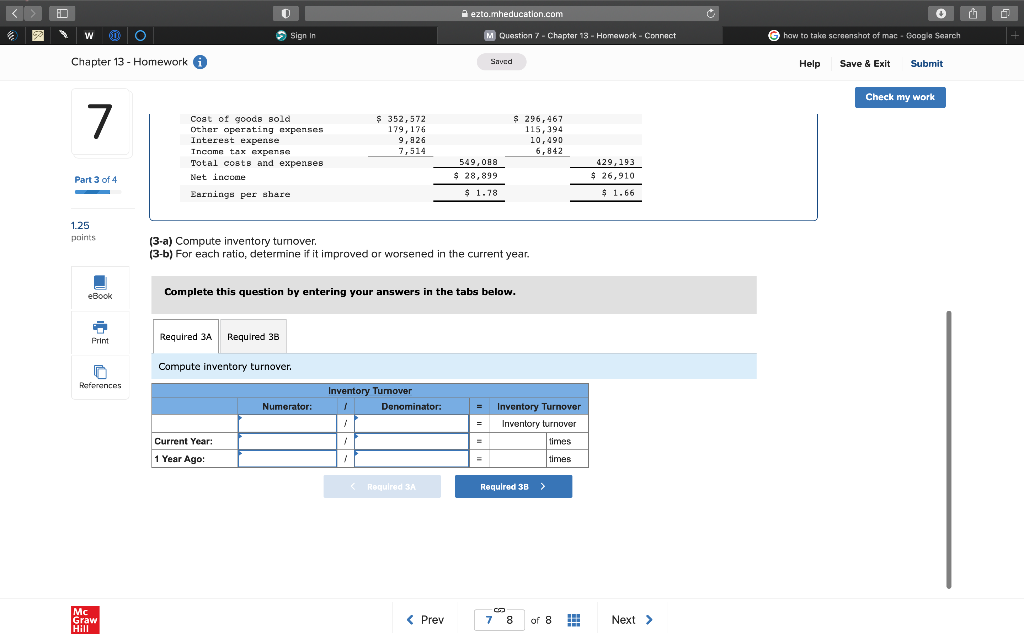The height and width of the screenshot is (640, 1024).
Task: Click the 1 Year Ago denominator field
Action: [411, 459]
